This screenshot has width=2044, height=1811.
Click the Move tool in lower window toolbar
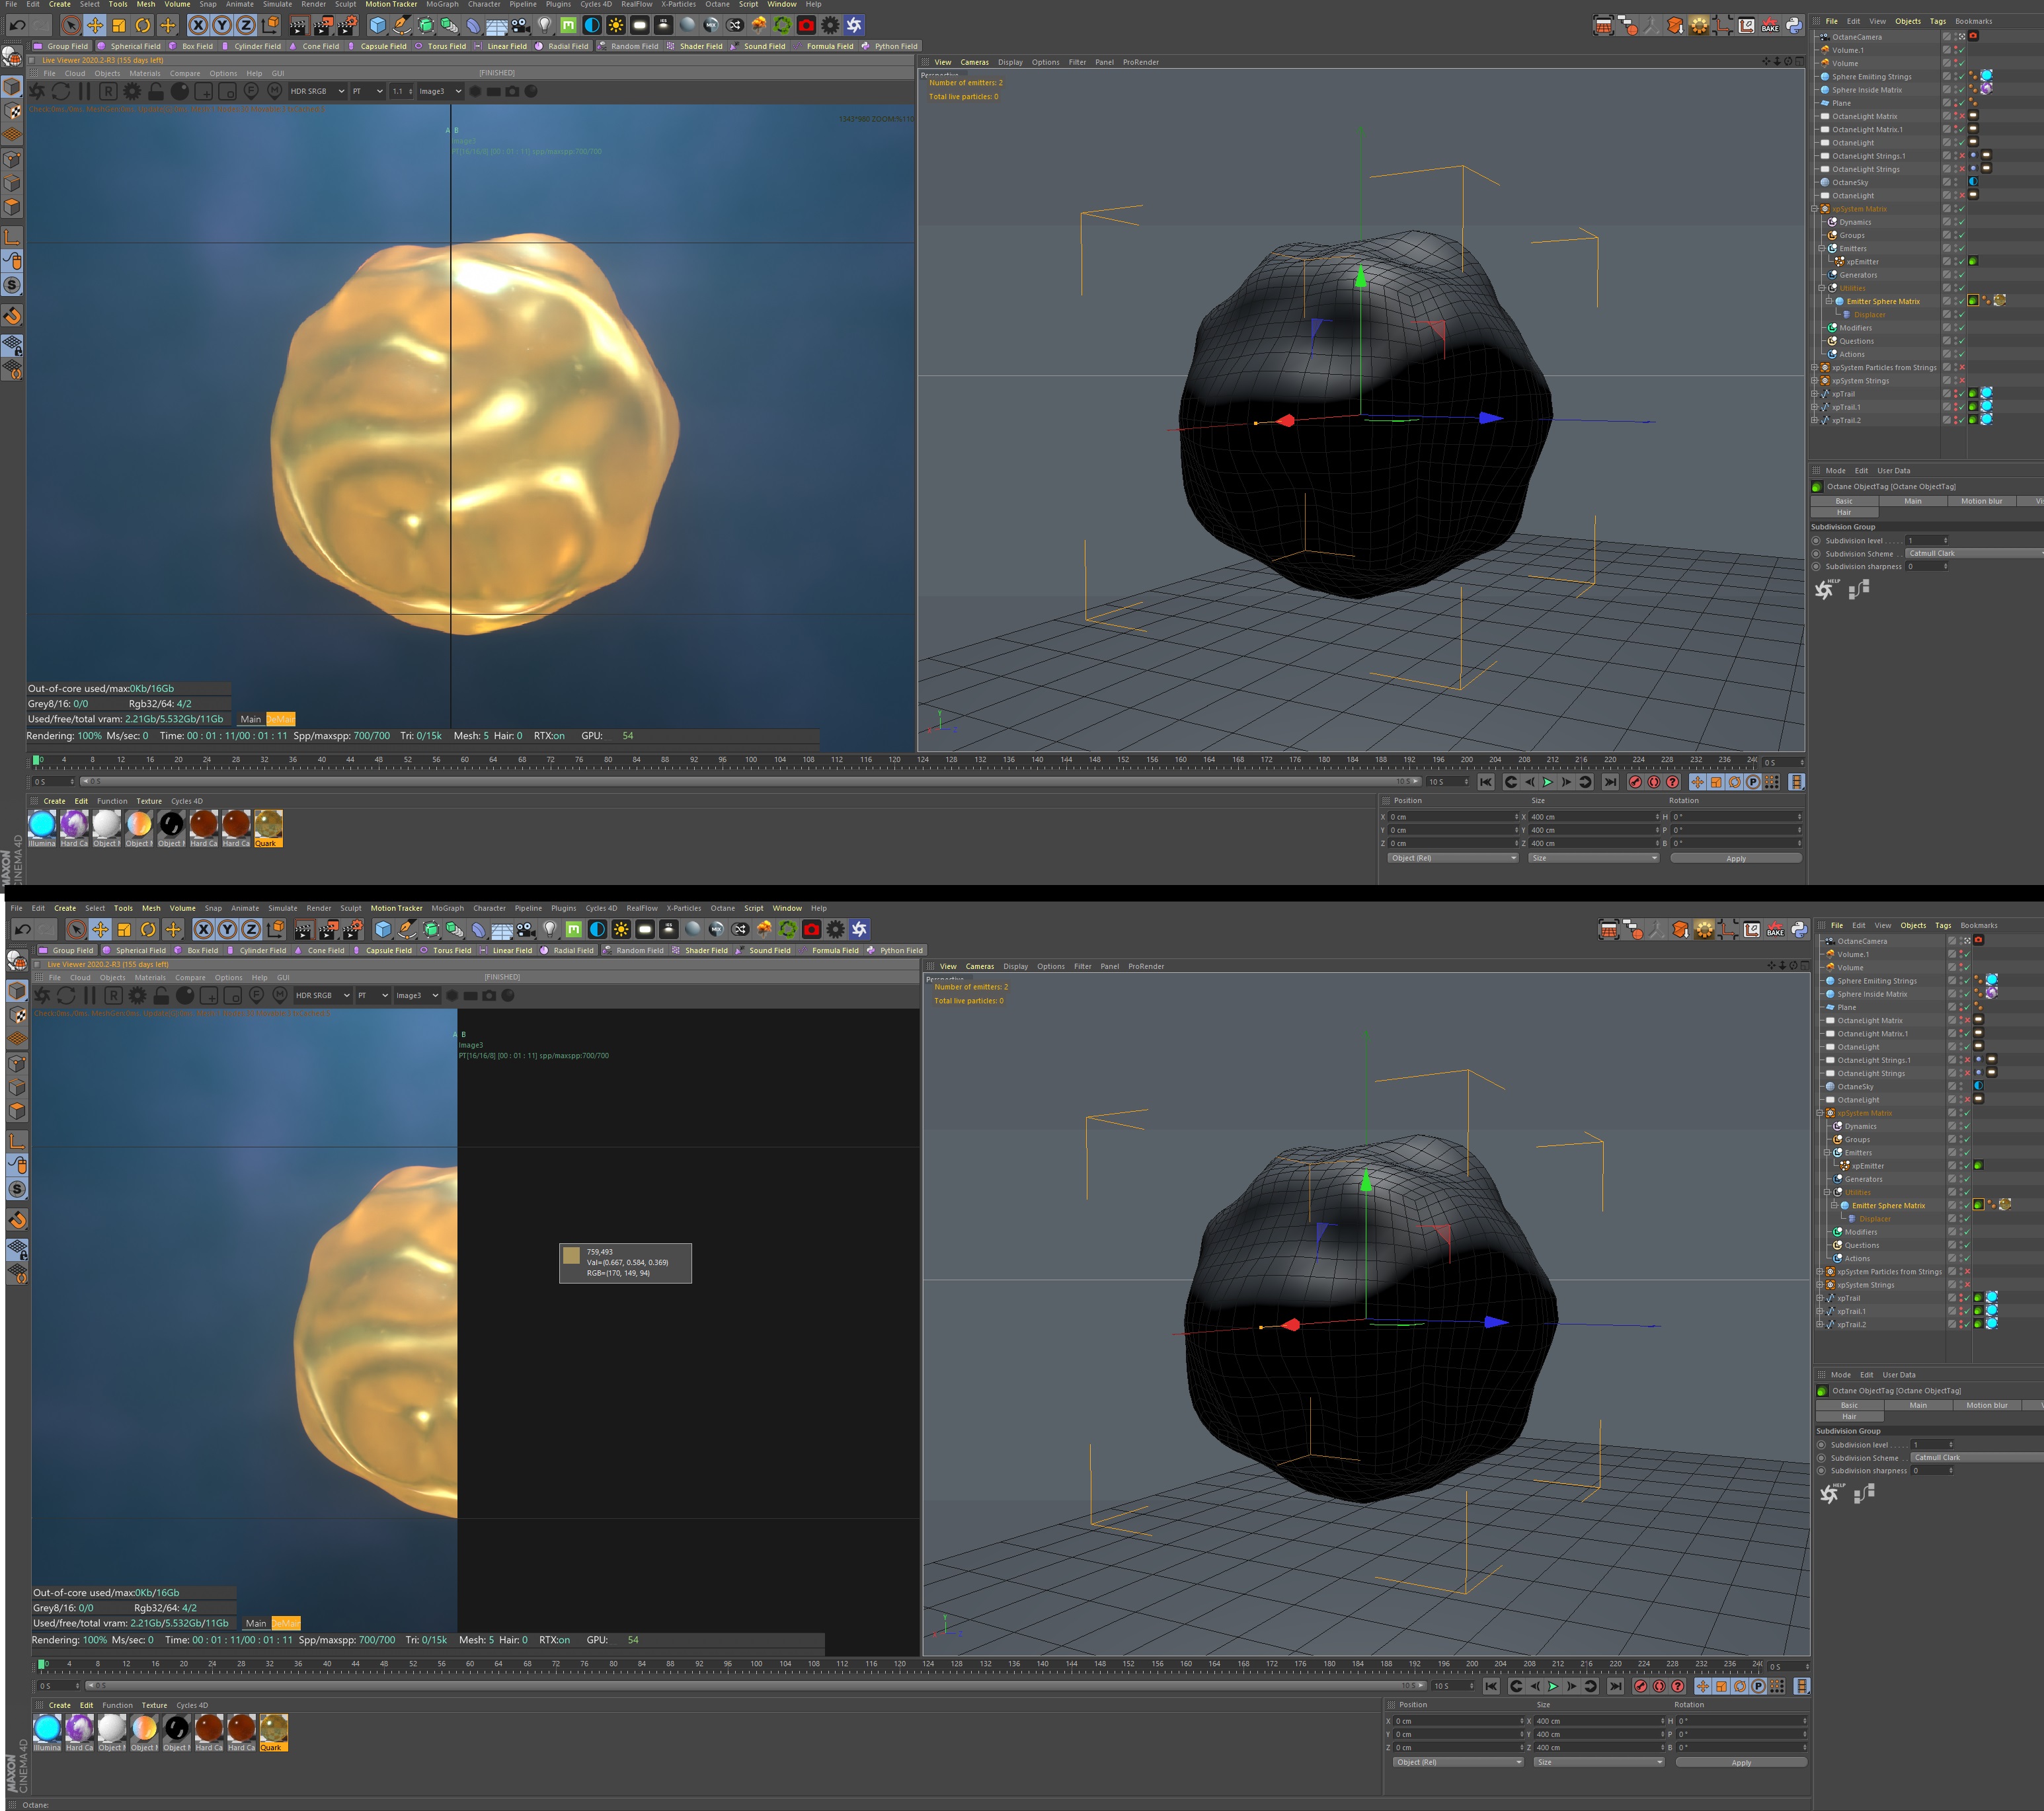click(100, 929)
